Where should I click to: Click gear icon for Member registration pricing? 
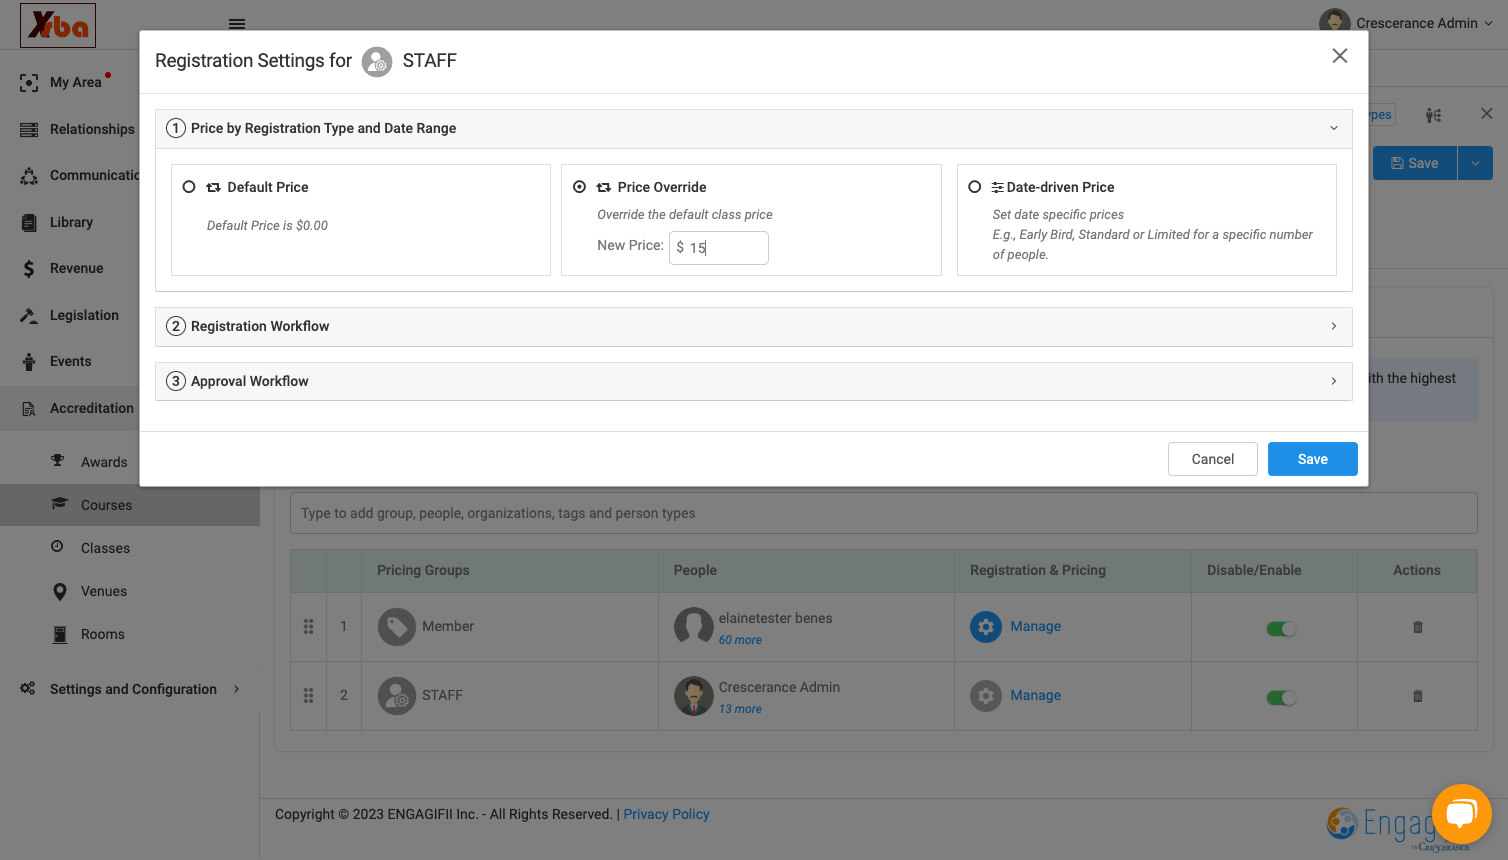click(x=986, y=627)
